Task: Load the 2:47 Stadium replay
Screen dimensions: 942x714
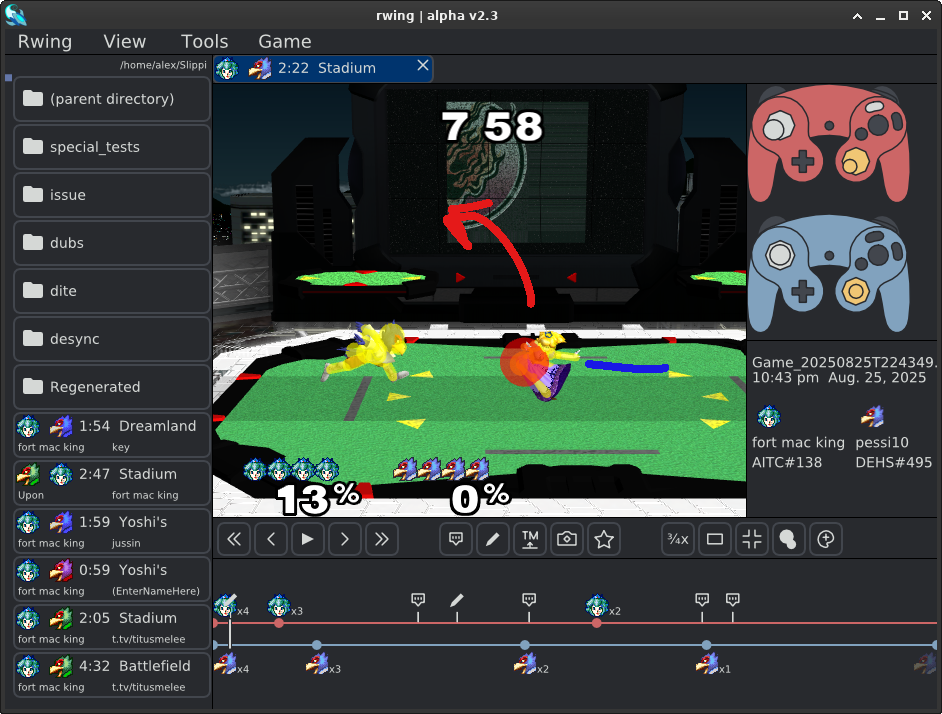Action: tap(112, 483)
